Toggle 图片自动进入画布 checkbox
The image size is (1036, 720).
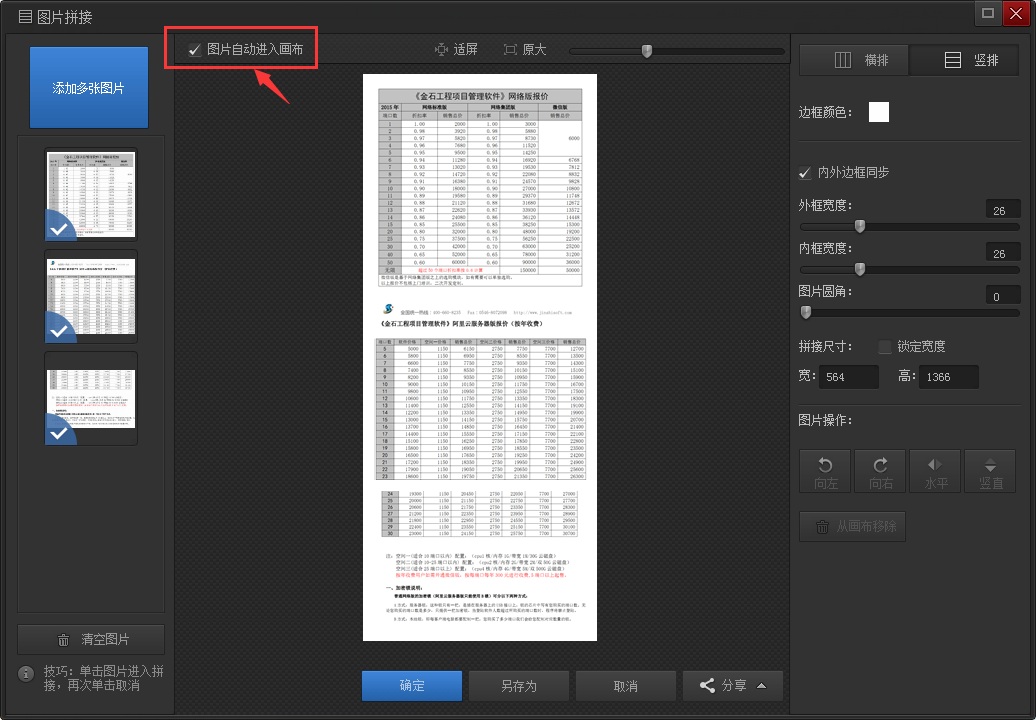coord(195,49)
